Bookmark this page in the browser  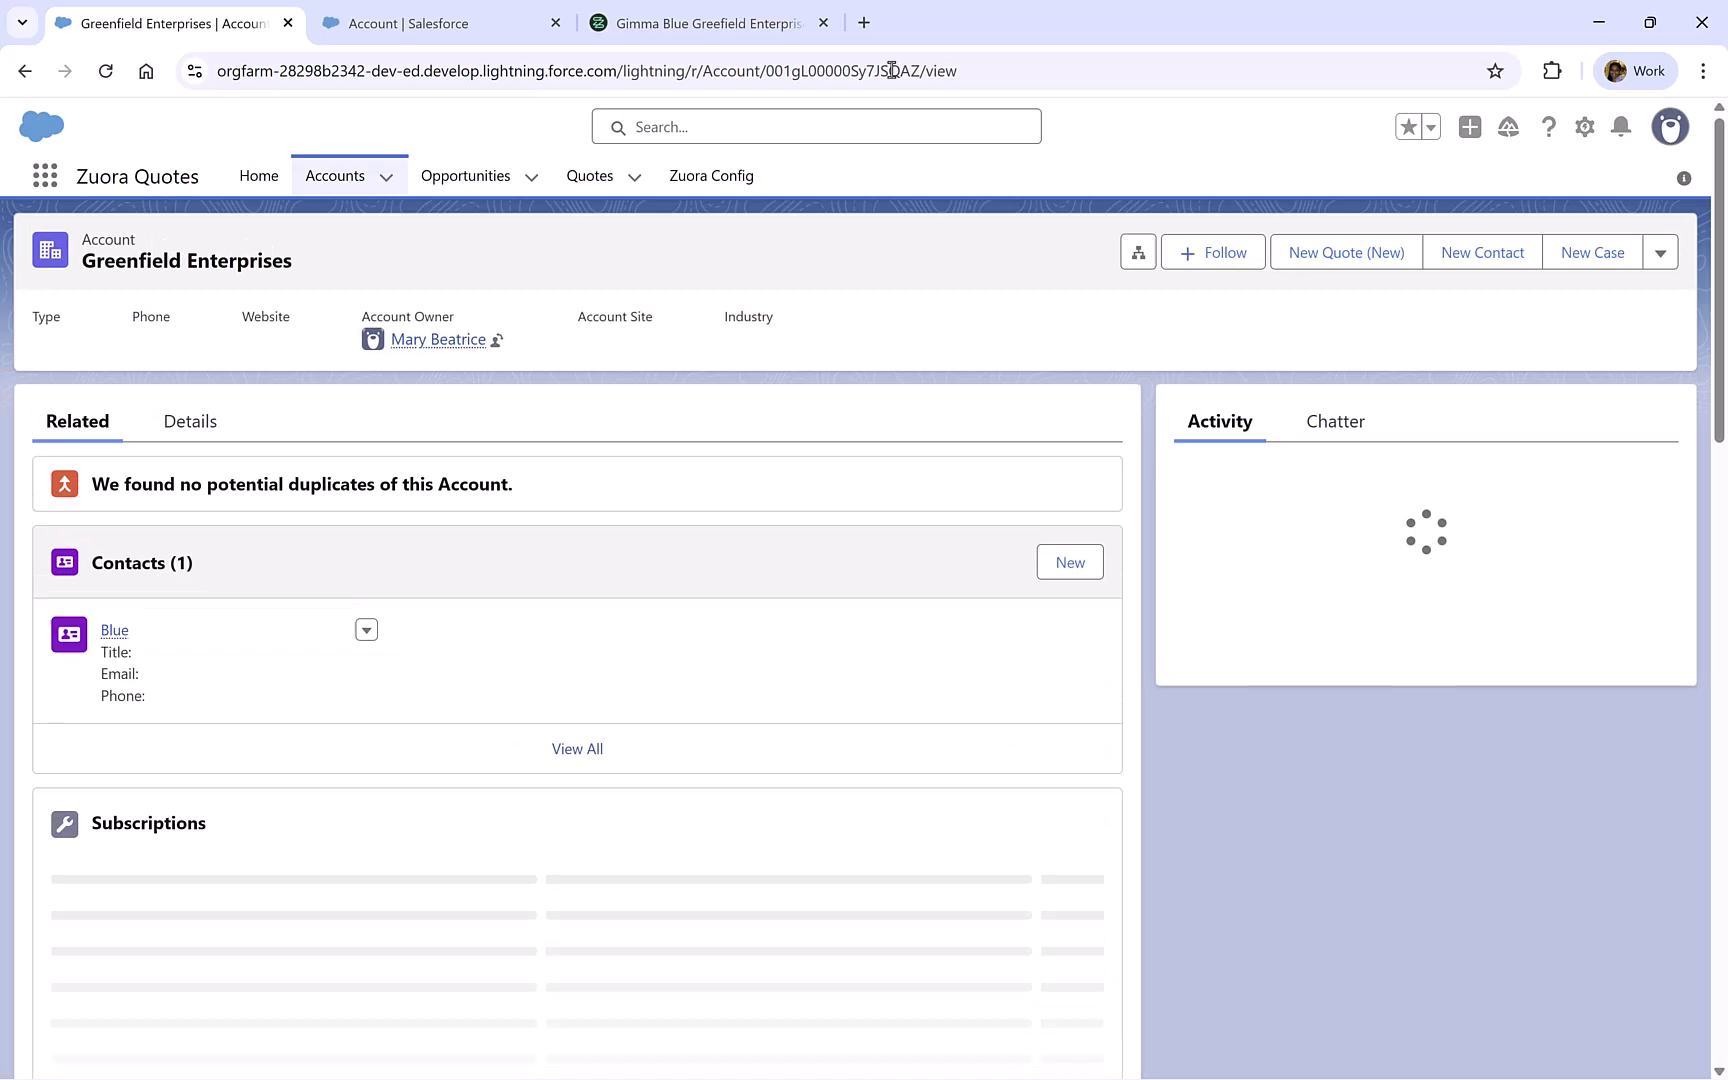(x=1495, y=71)
